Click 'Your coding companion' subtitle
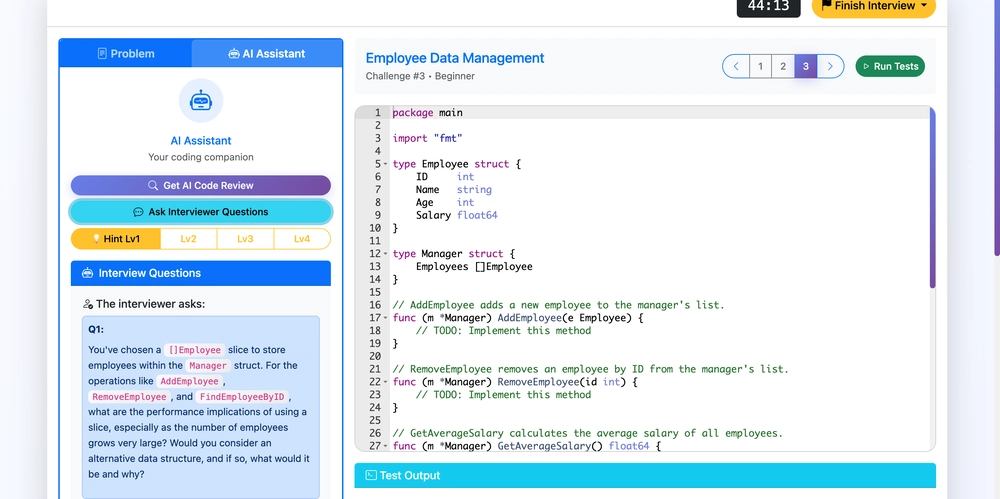 [201, 157]
